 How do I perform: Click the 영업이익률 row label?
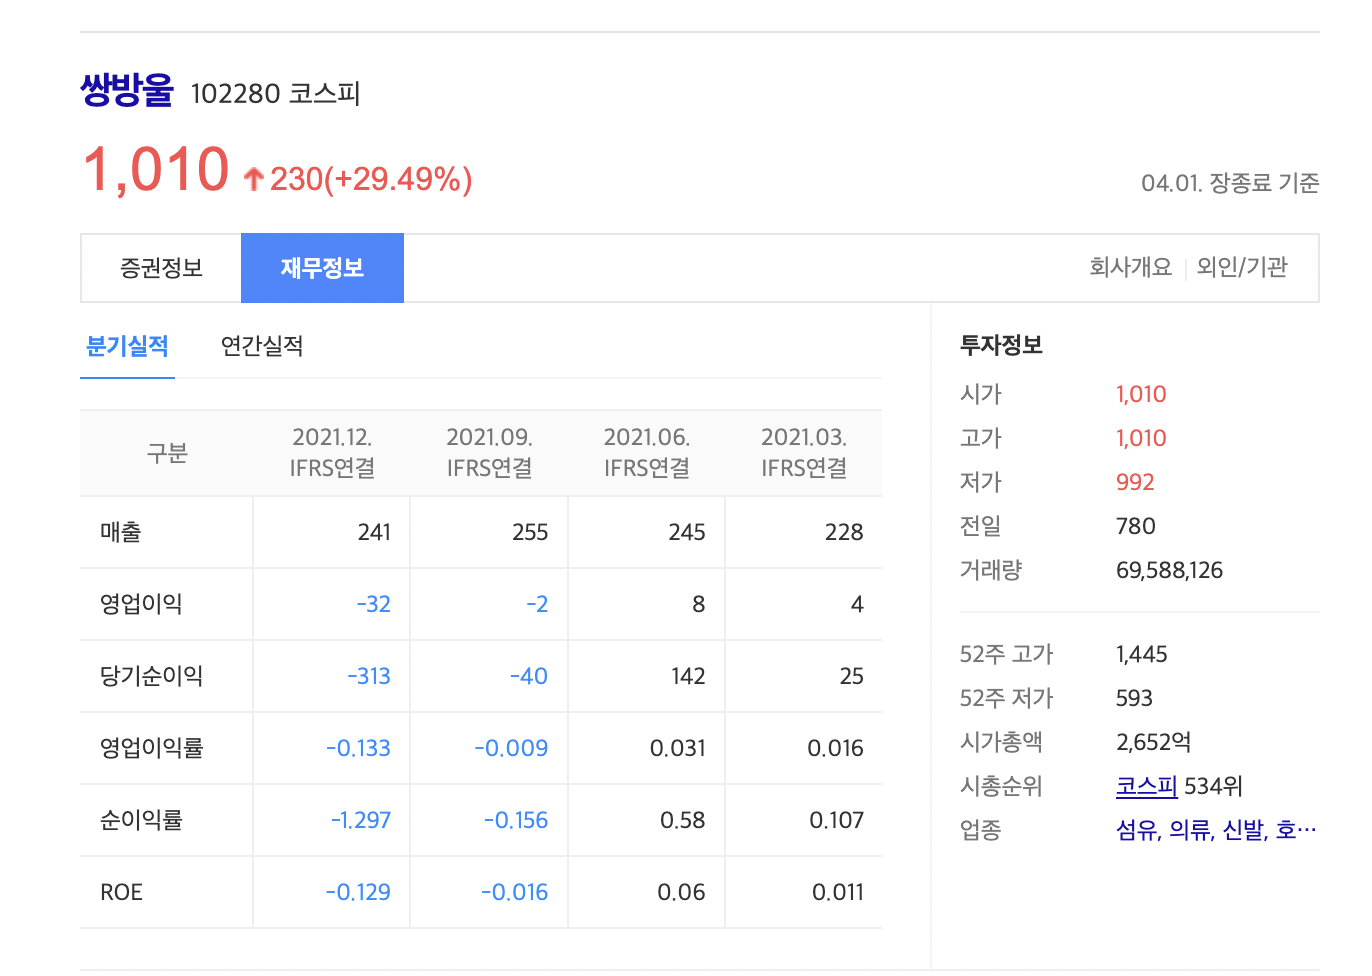tap(151, 748)
